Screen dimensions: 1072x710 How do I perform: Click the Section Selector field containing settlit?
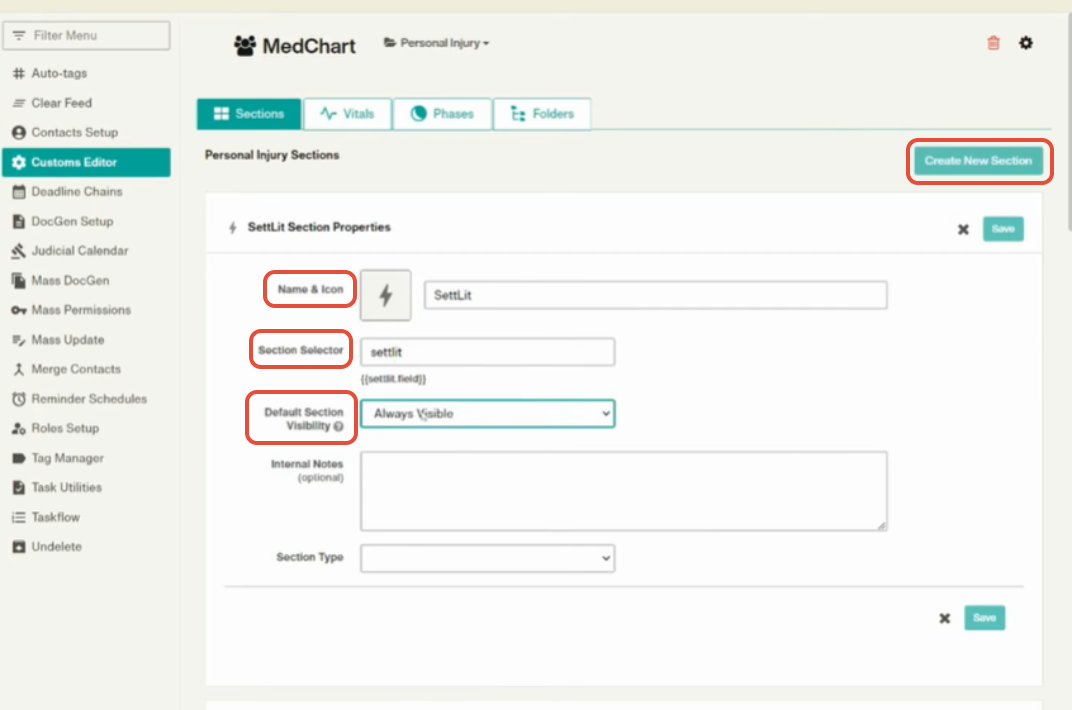[x=487, y=352]
